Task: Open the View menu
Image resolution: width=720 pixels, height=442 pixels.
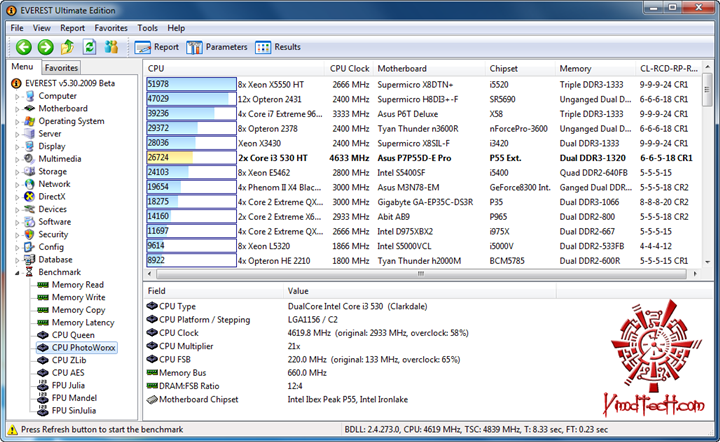Action: (41, 28)
